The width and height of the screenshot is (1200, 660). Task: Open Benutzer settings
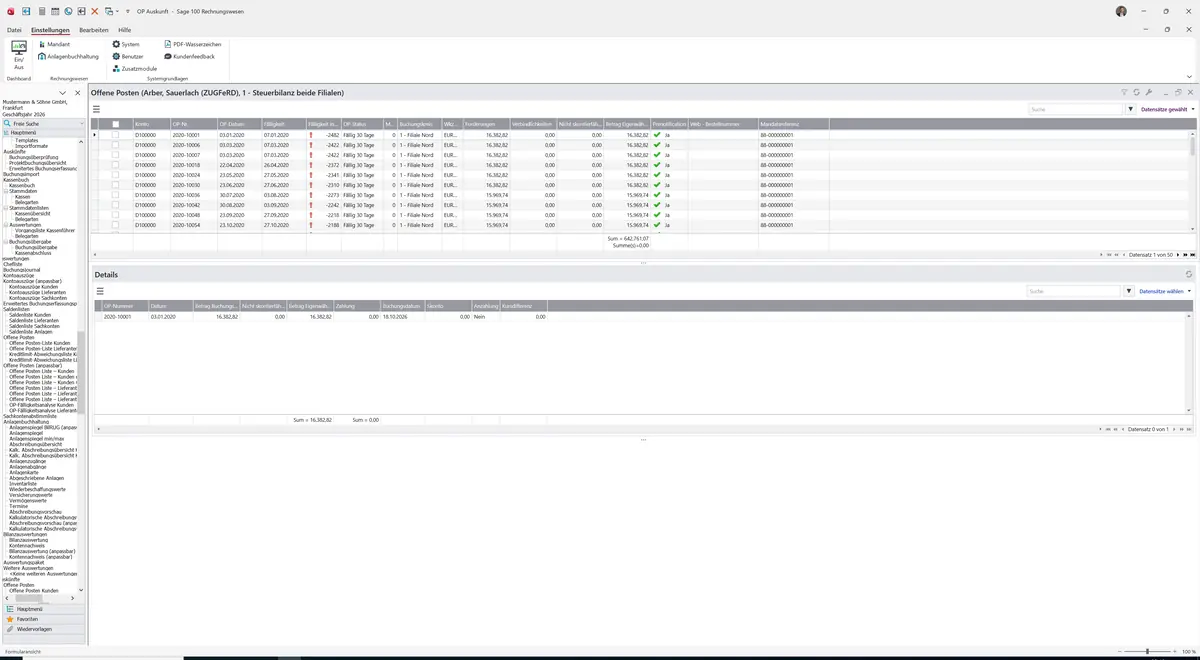[x=128, y=56]
